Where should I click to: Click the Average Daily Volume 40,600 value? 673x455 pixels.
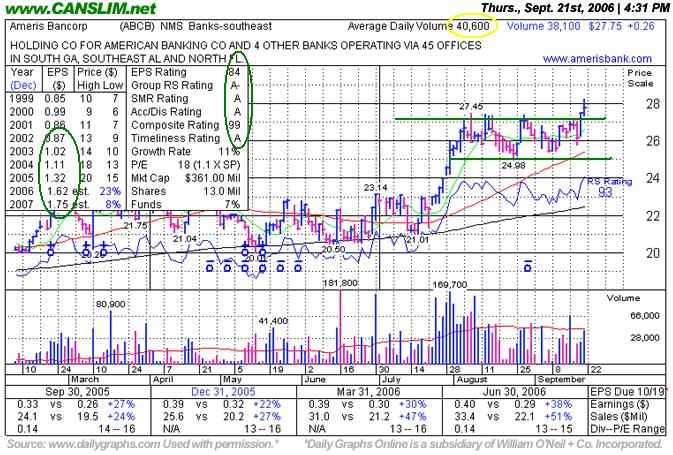click(x=472, y=26)
